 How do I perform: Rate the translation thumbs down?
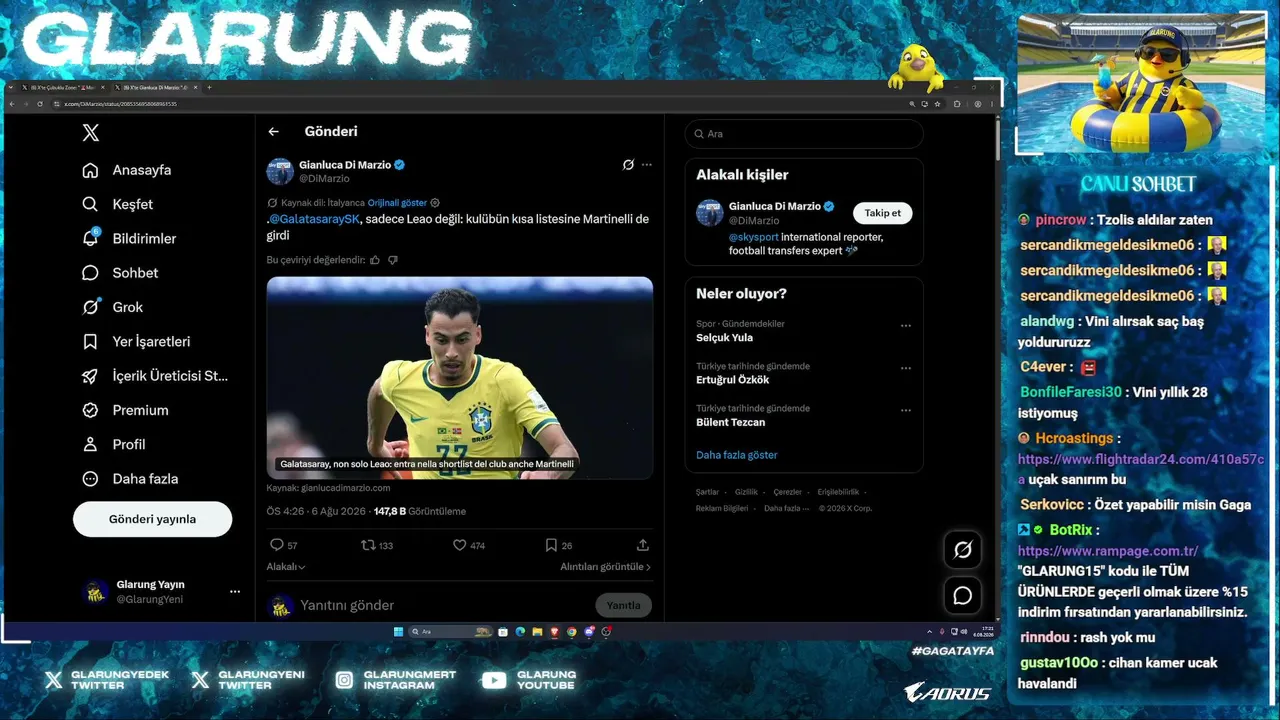(393, 260)
